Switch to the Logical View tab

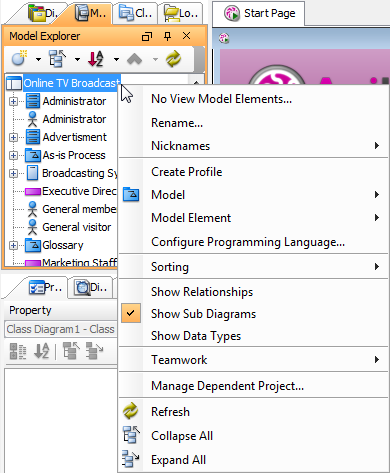[x=180, y=13]
